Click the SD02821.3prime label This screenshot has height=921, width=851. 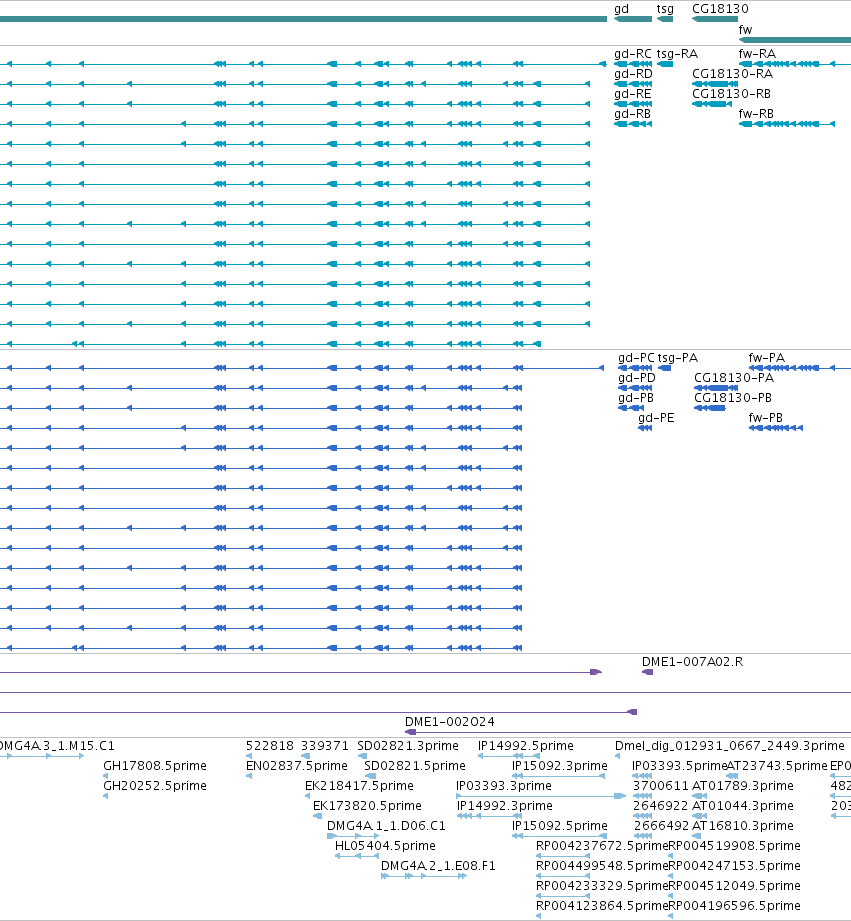coord(408,746)
